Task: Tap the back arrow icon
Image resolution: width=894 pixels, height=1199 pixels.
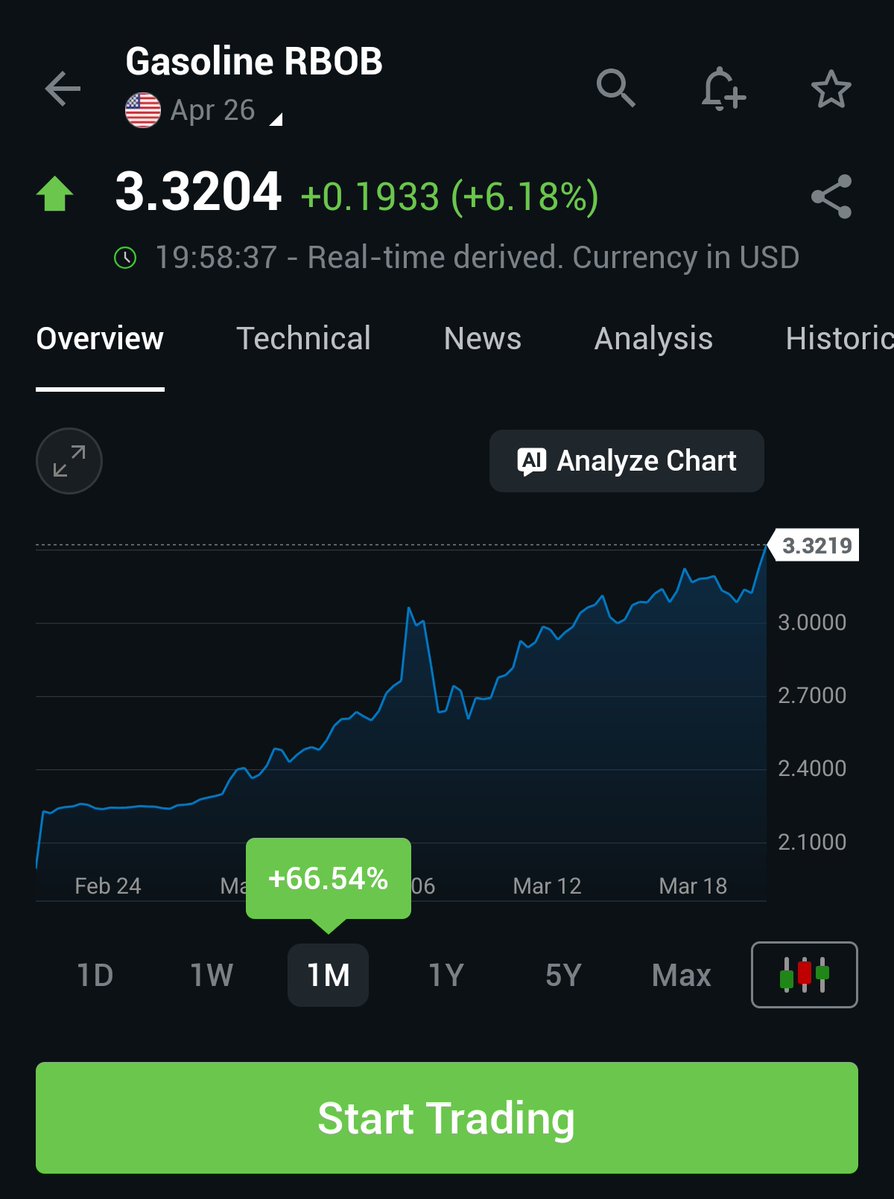Action: pos(62,90)
